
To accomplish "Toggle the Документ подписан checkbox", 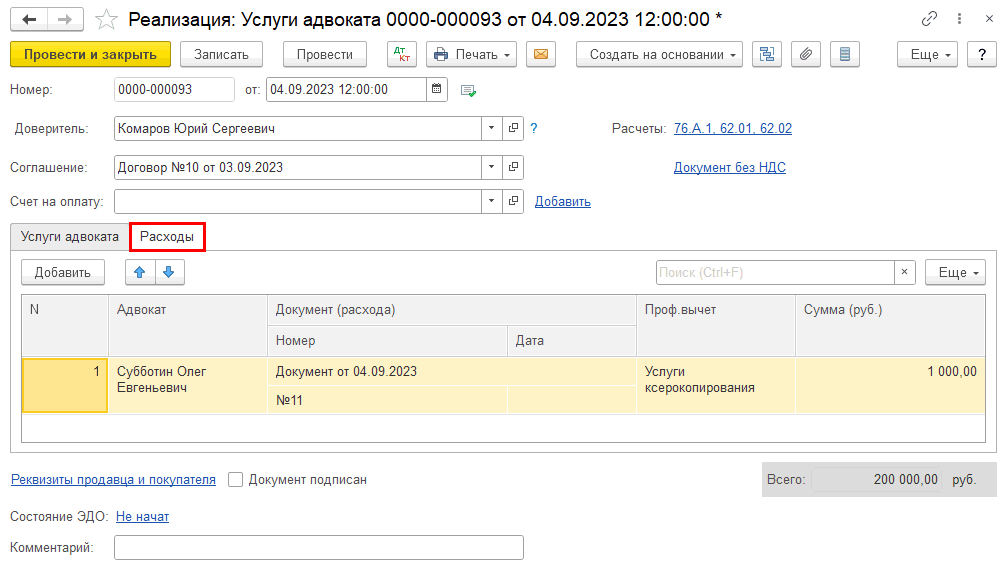I will tap(235, 480).
